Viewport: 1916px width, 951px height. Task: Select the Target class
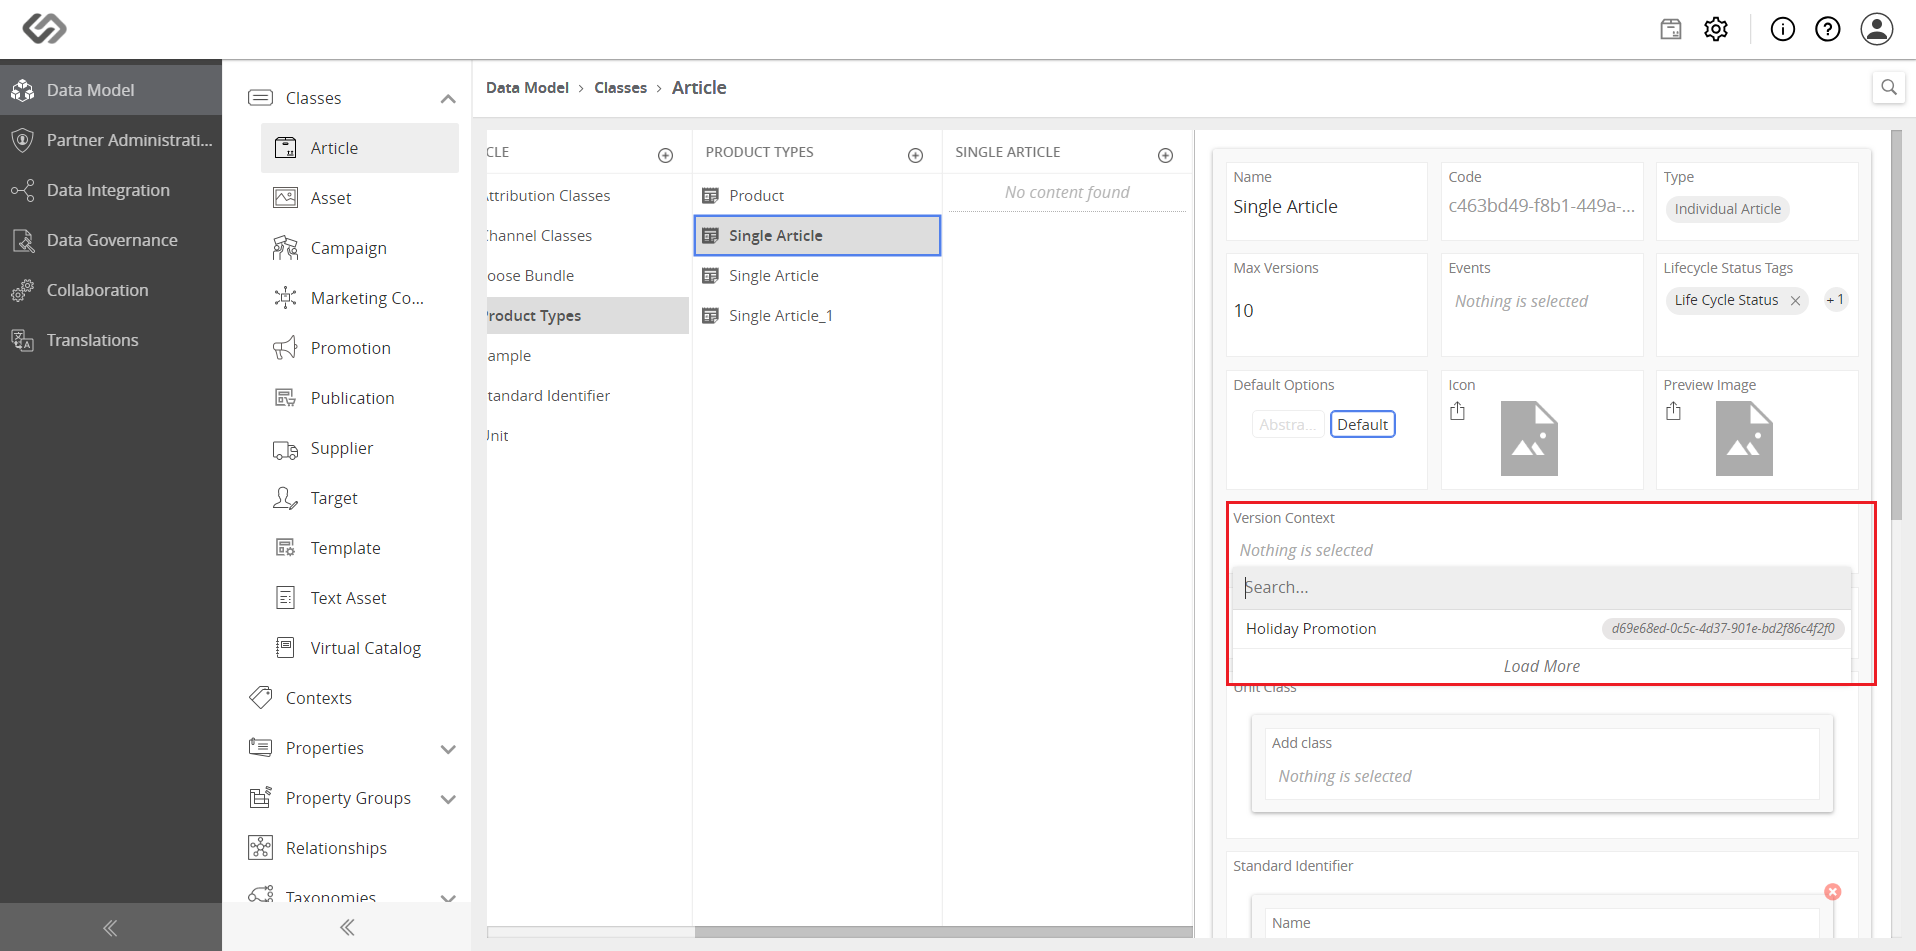(x=360, y=498)
